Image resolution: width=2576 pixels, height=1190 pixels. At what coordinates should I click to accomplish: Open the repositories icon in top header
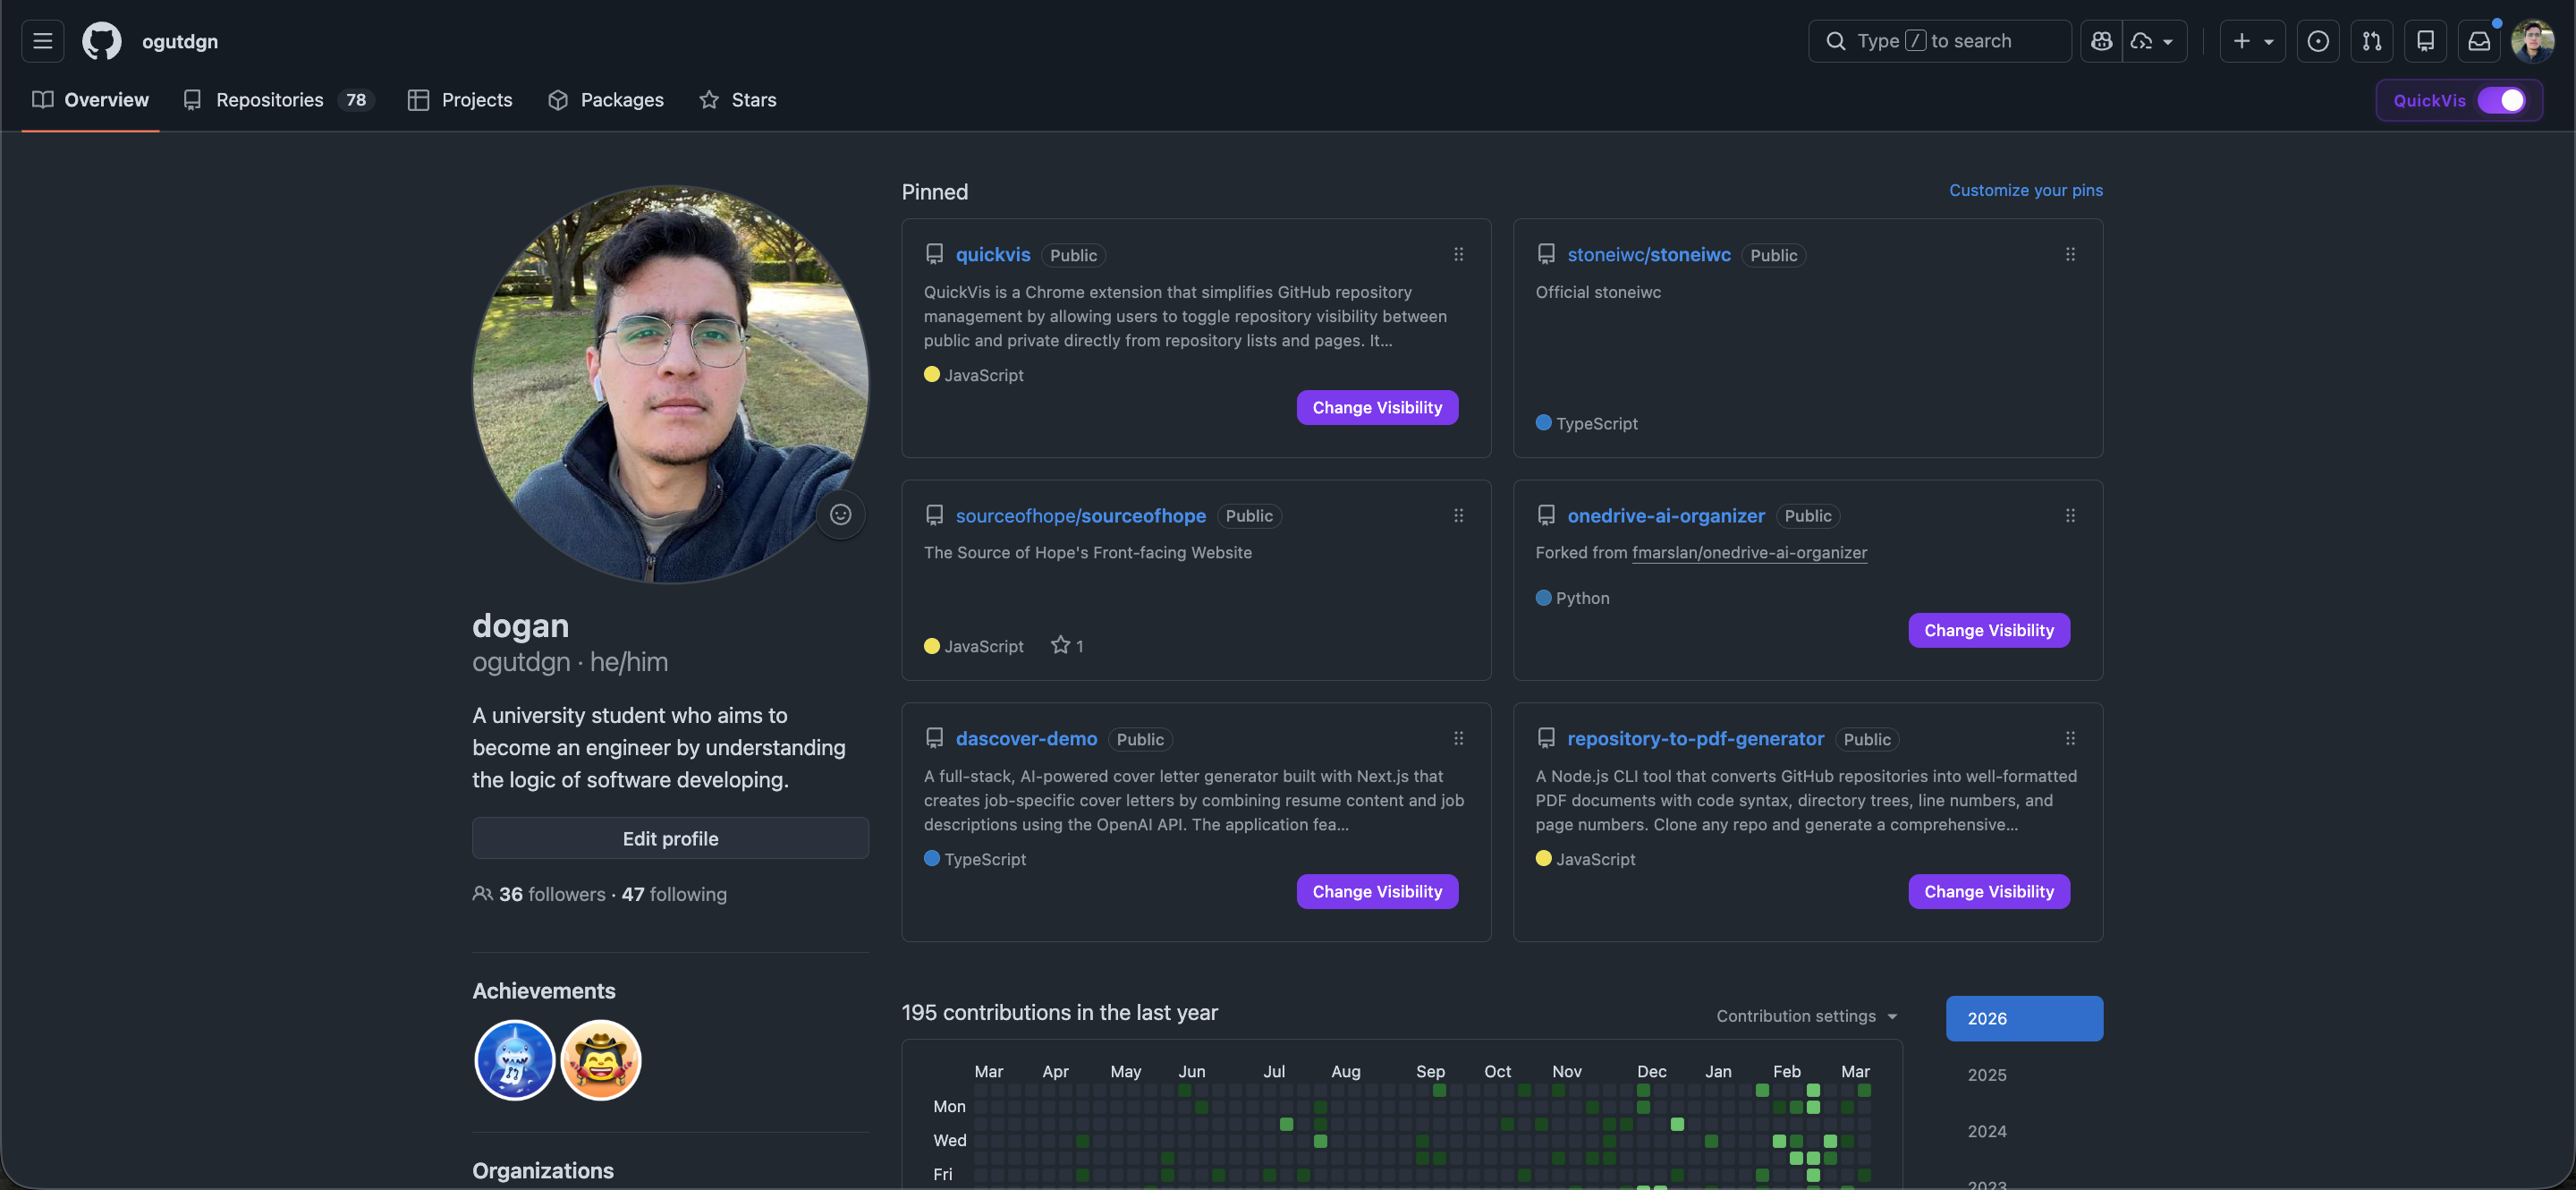pos(2425,41)
